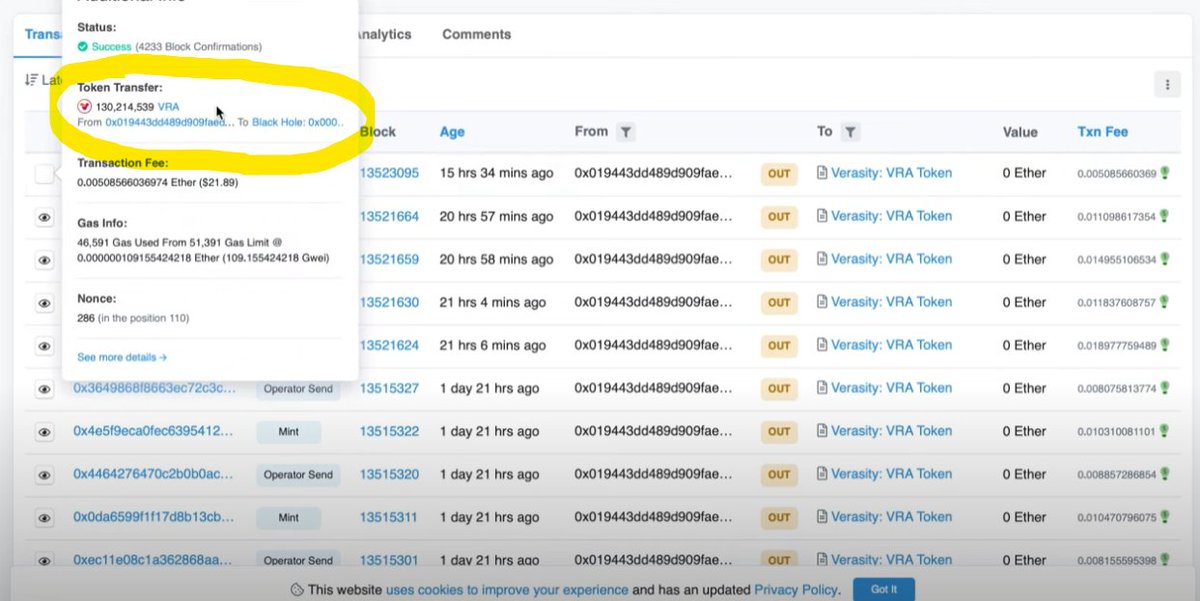
Task: Click green gas icon beside fee 0.010470796075
Action: (x=1164, y=517)
